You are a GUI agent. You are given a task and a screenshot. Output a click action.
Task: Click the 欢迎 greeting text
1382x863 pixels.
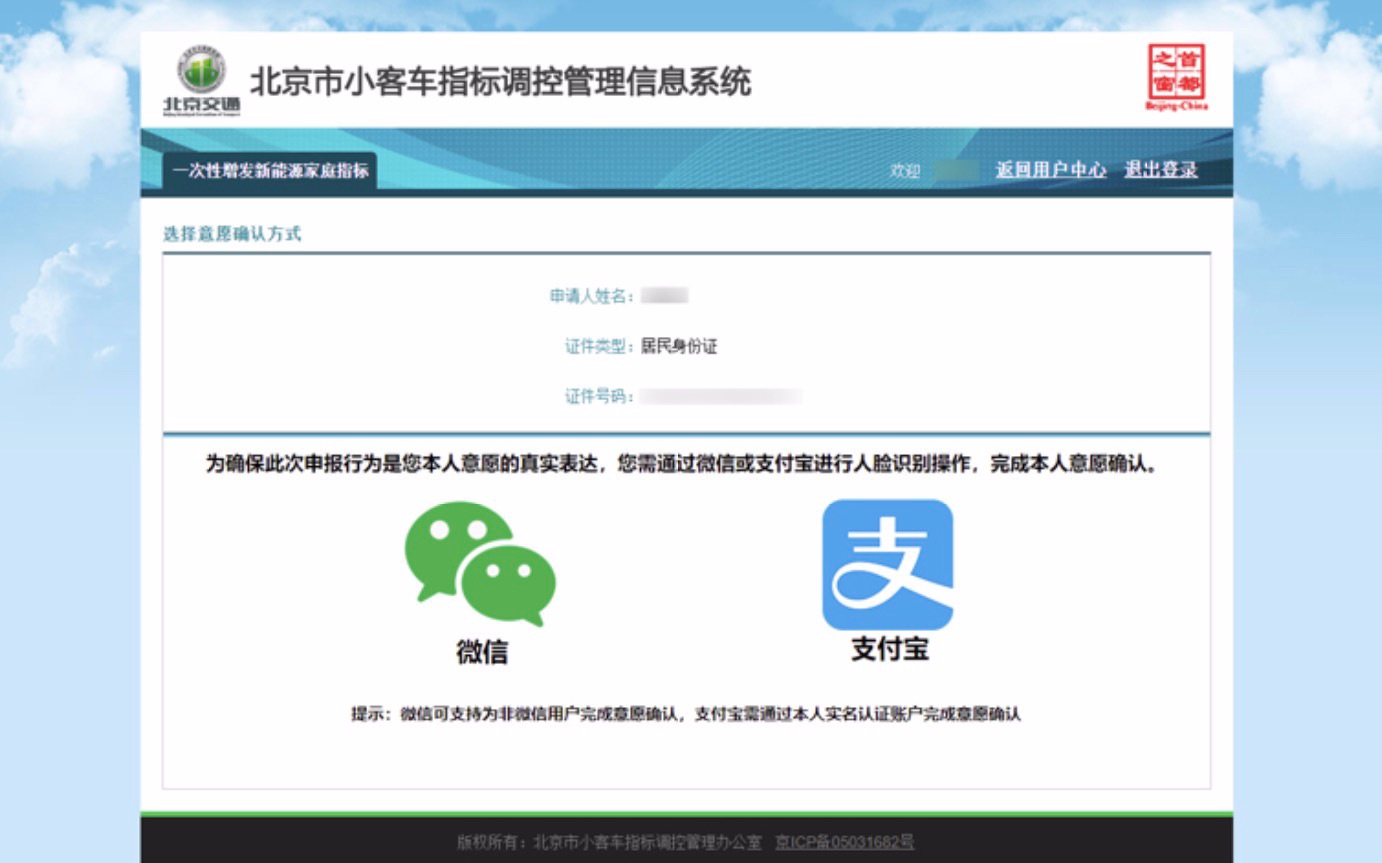(905, 171)
